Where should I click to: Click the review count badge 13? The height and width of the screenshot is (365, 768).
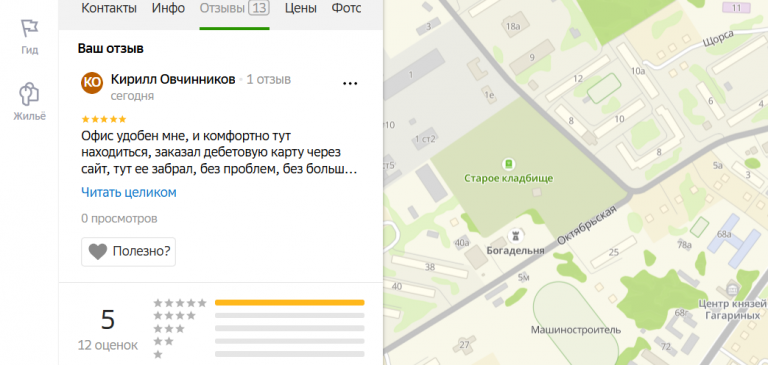click(x=259, y=8)
